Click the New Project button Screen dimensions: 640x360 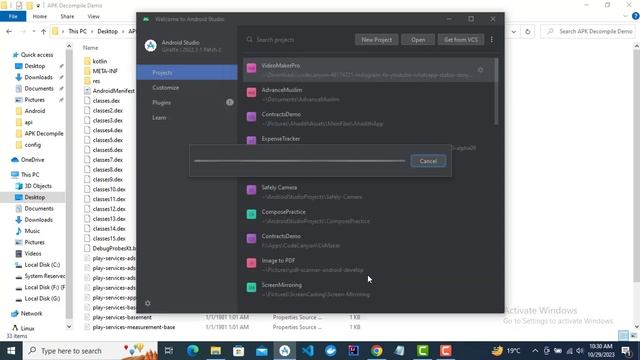click(x=376, y=40)
